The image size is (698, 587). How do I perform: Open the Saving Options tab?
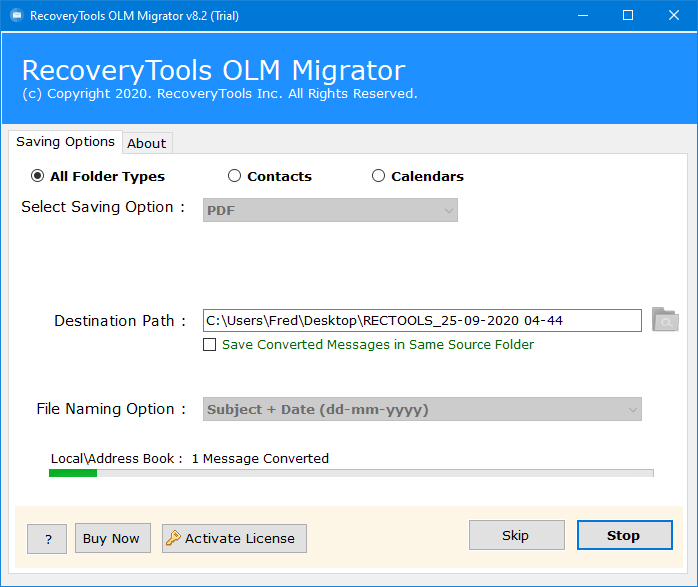pyautogui.click(x=65, y=142)
